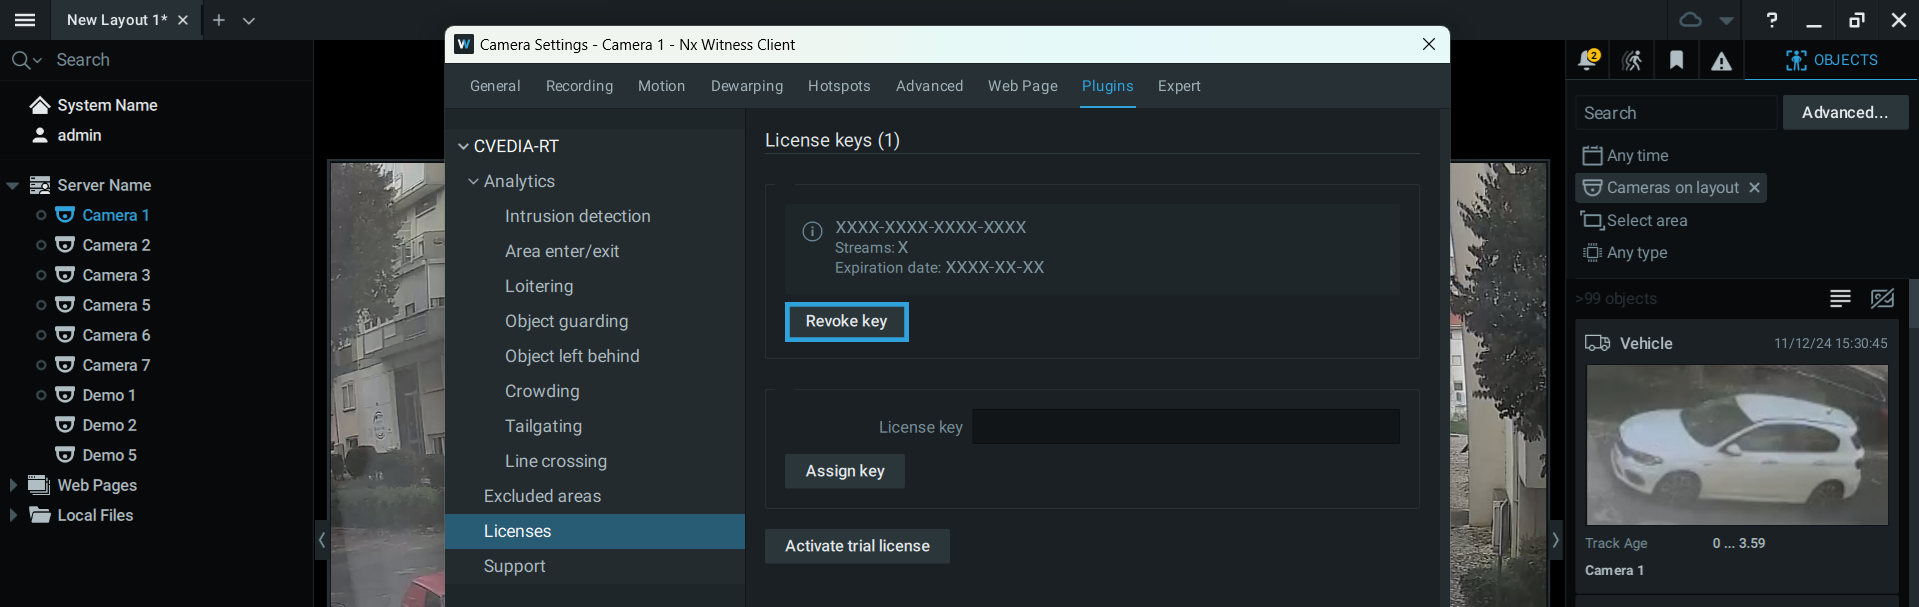This screenshot has width=1919, height=607.
Task: Click the Revoke key button
Action: click(x=846, y=321)
